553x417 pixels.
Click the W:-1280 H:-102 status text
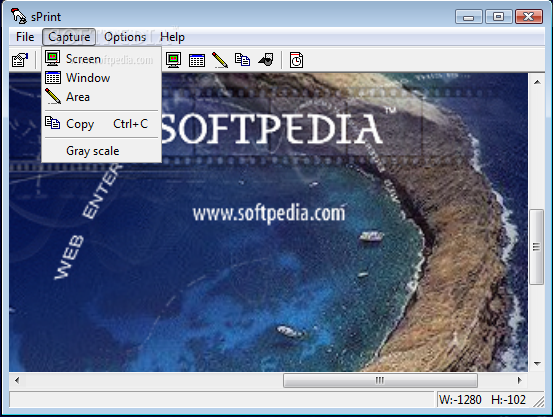[482, 400]
